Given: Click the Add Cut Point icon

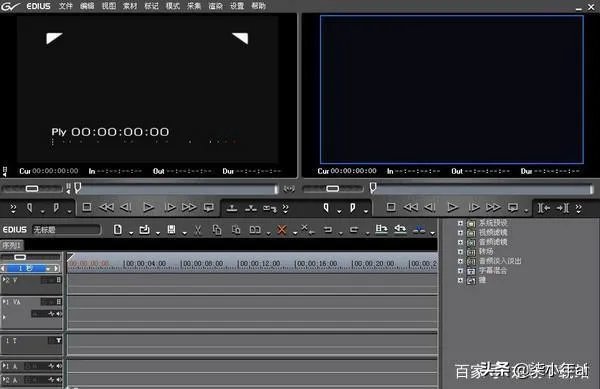Looking at the screenshot, I should (x=381, y=229).
